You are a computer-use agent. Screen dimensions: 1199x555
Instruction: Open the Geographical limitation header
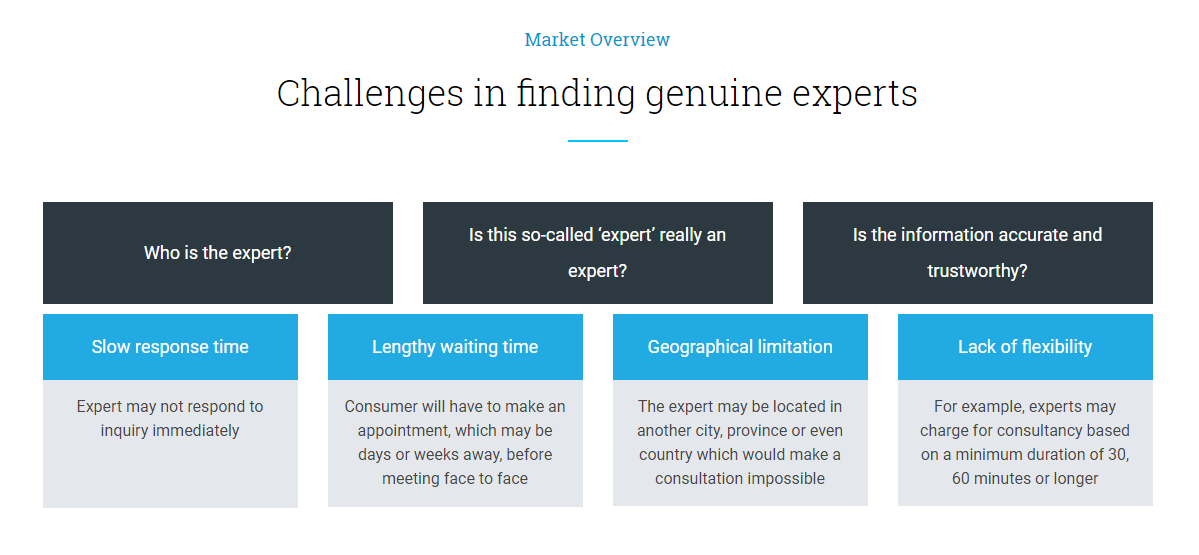740,347
